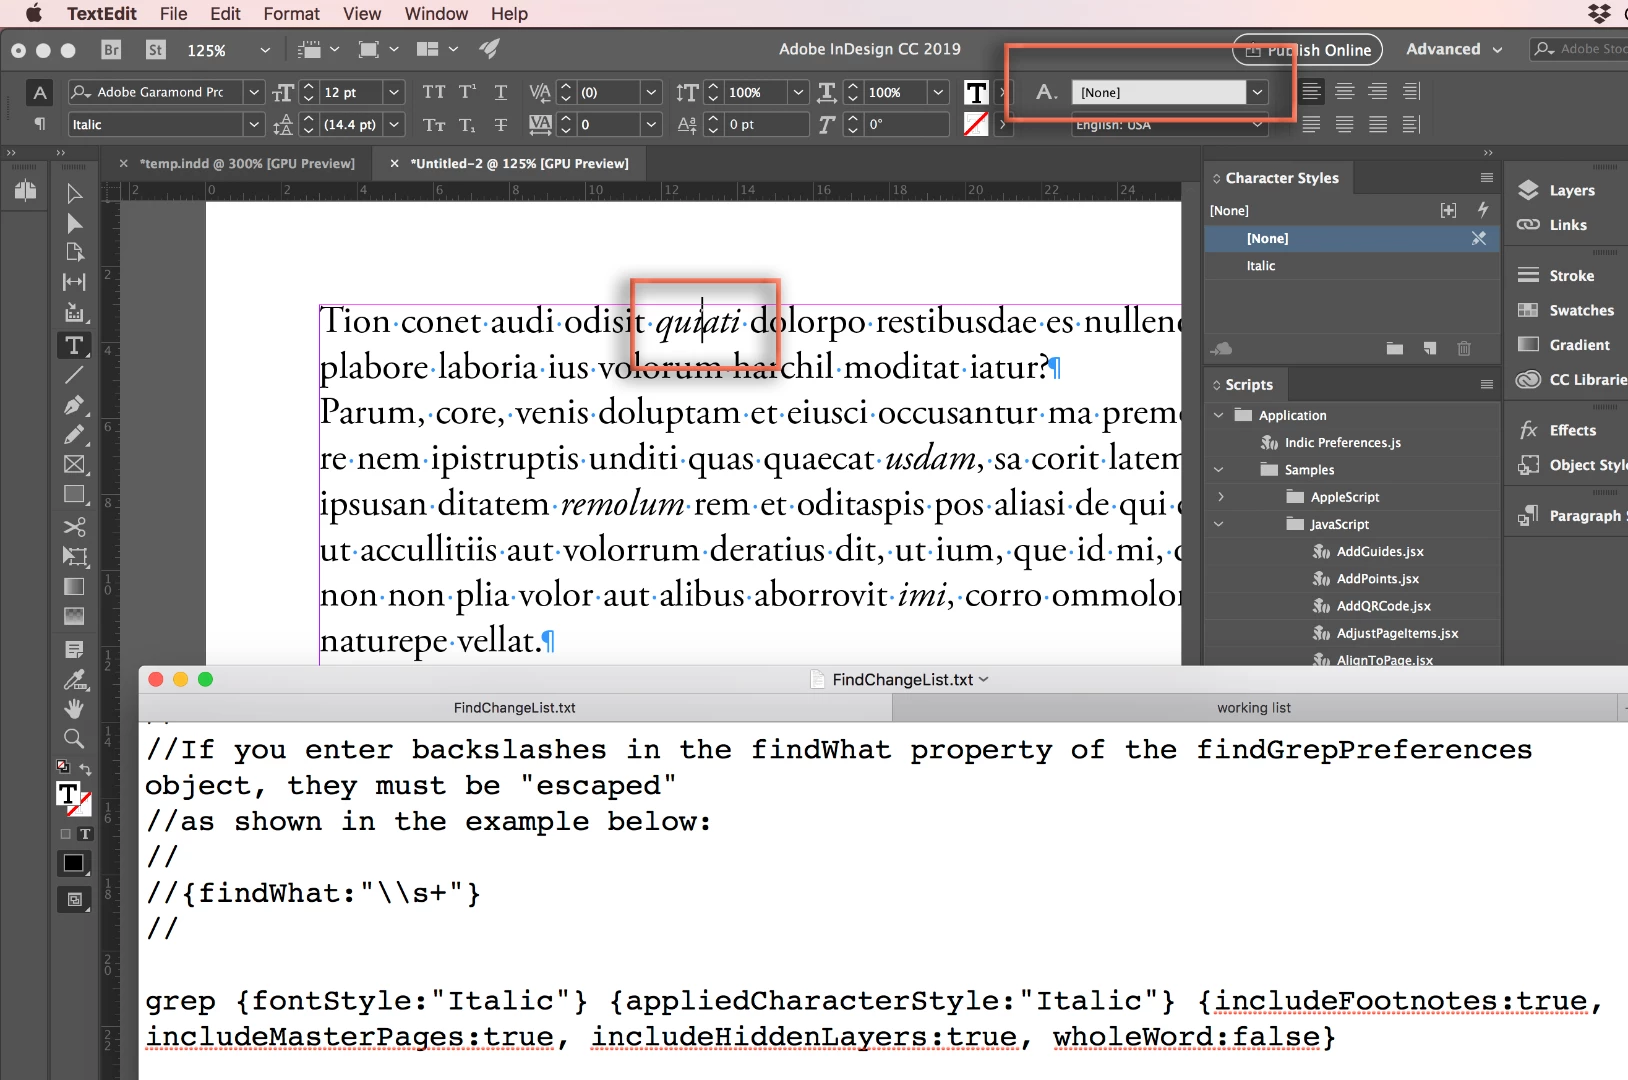The image size is (1628, 1080).
Task: Toggle Strikethrough formatting
Action: click(501, 125)
